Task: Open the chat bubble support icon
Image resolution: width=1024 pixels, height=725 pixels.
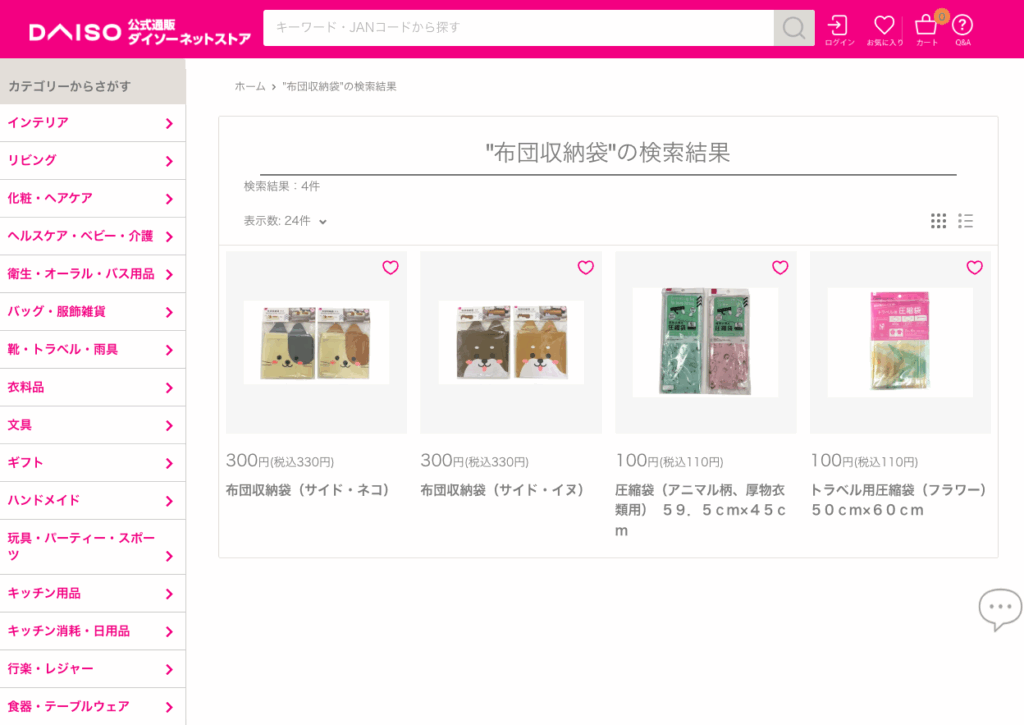Action: pyautogui.click(x=1000, y=609)
